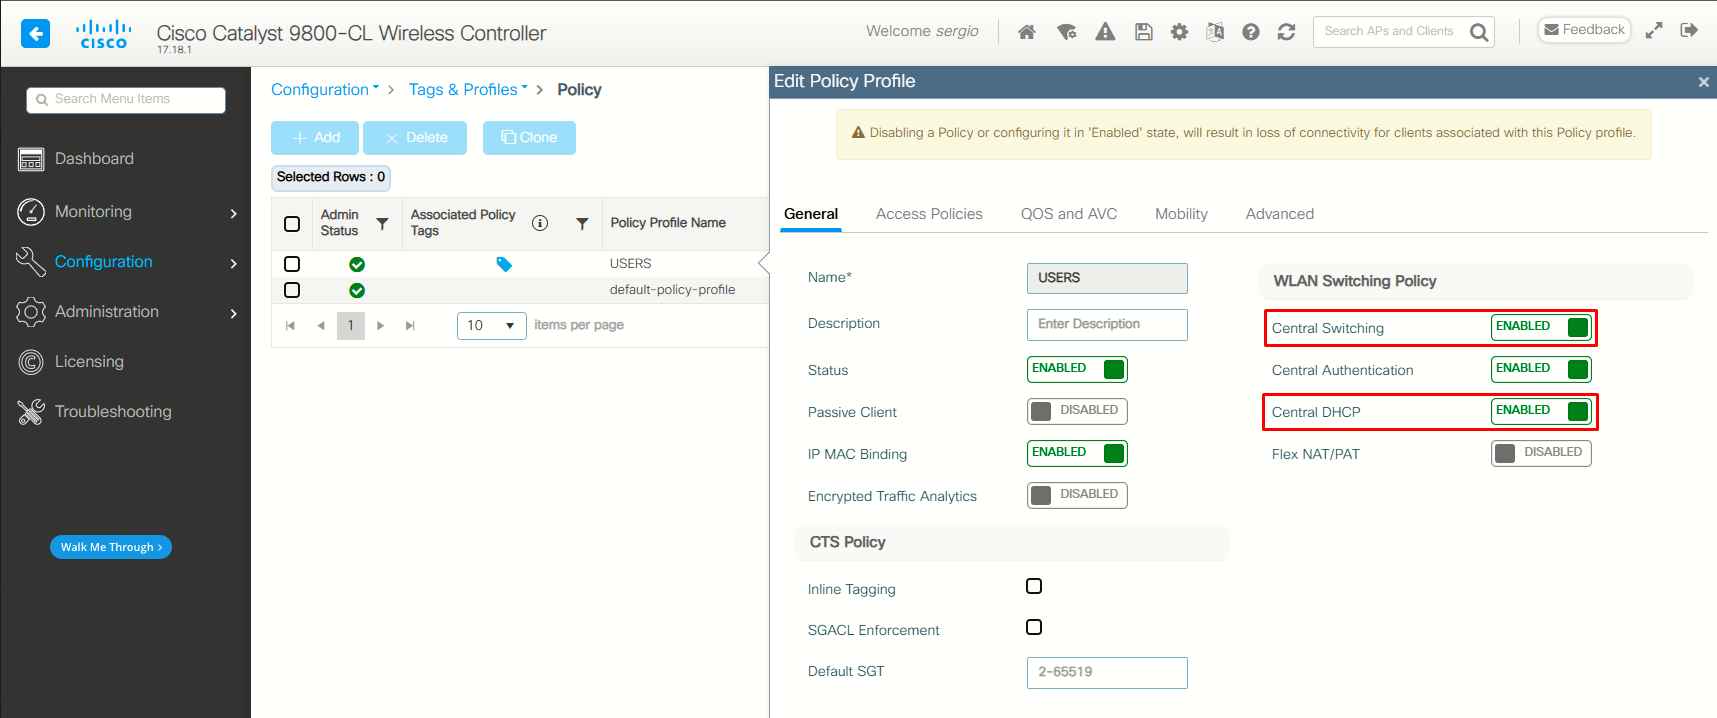Open the alerts warning triangle icon

pyautogui.click(x=1105, y=32)
